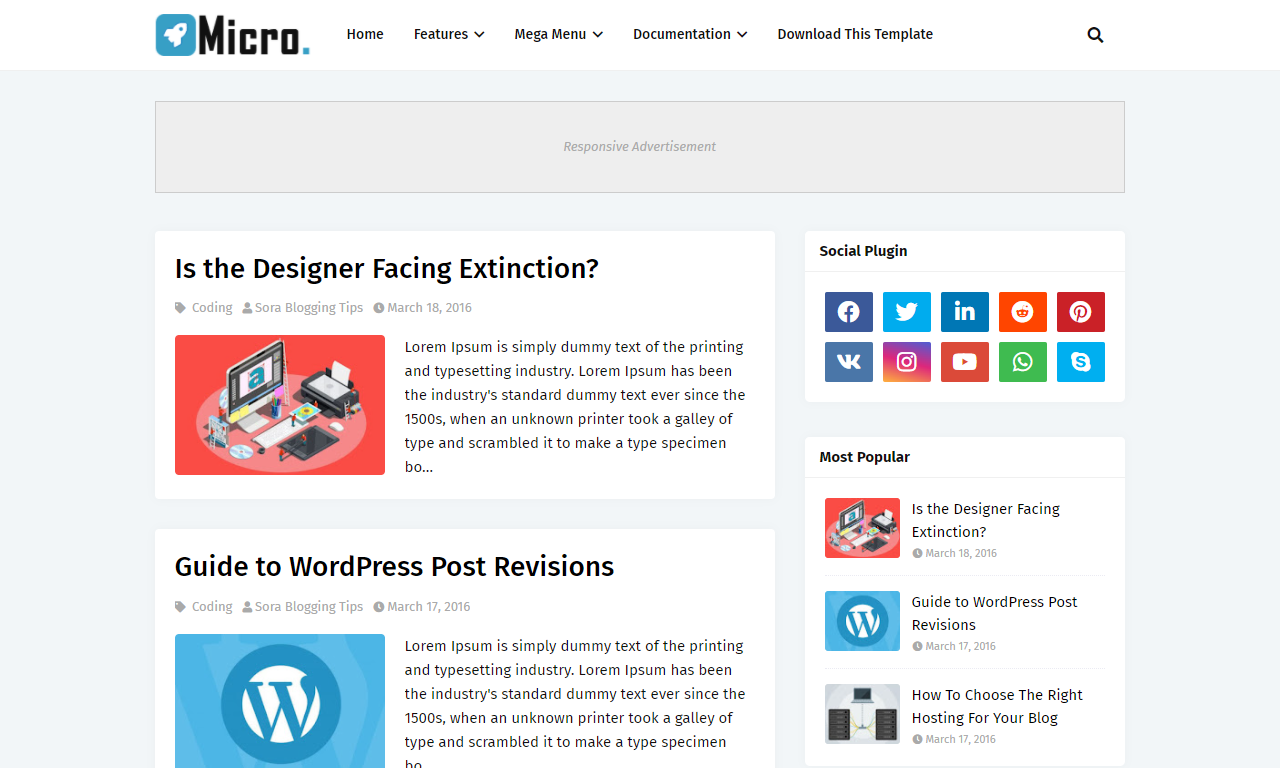The image size is (1280, 768).
Task: Open the large WordPress logo post thumbnail
Action: [280, 701]
